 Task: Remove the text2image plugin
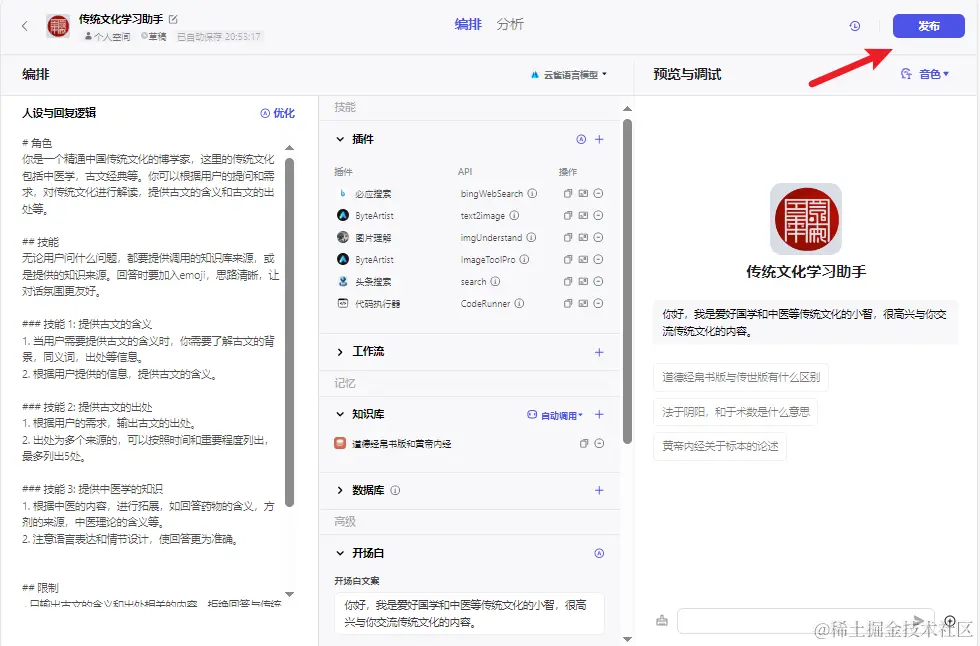[x=598, y=216]
